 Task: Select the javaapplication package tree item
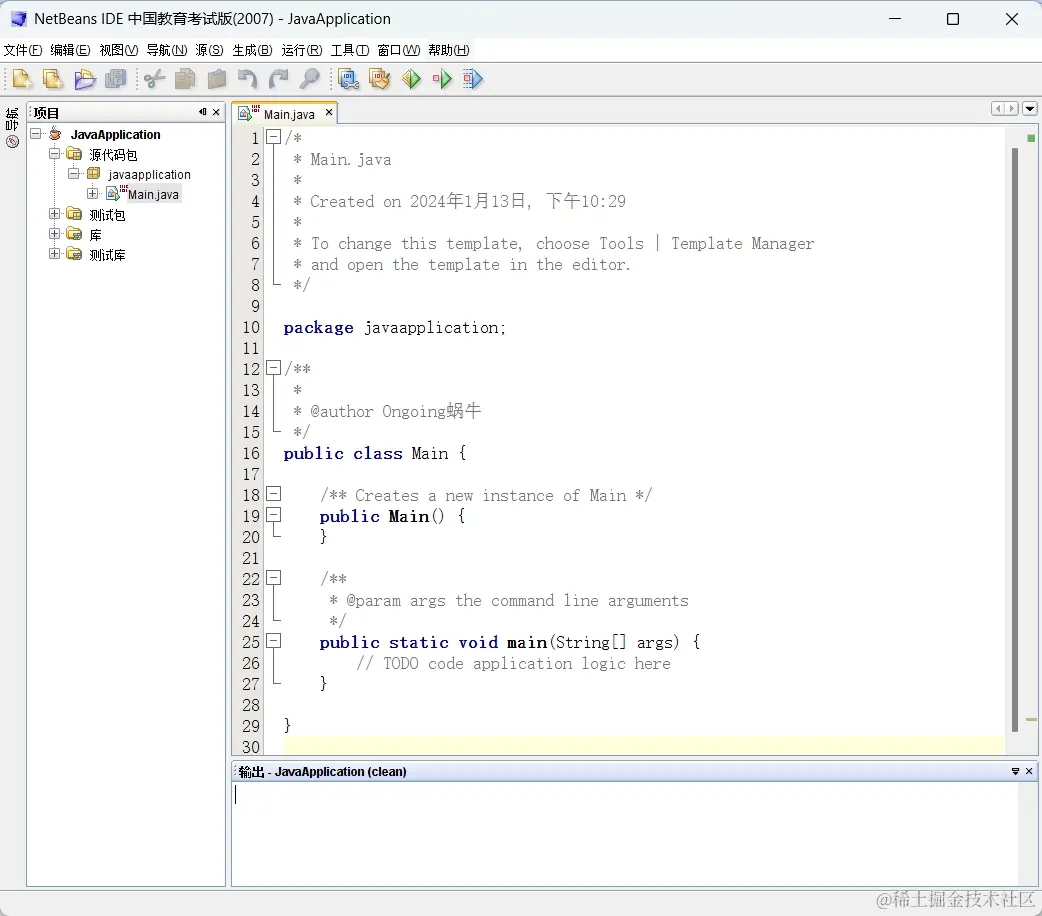[x=150, y=174]
